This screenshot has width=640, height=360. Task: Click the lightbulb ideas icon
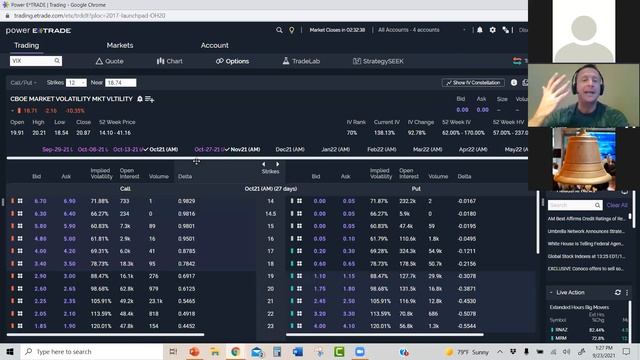[291, 30]
